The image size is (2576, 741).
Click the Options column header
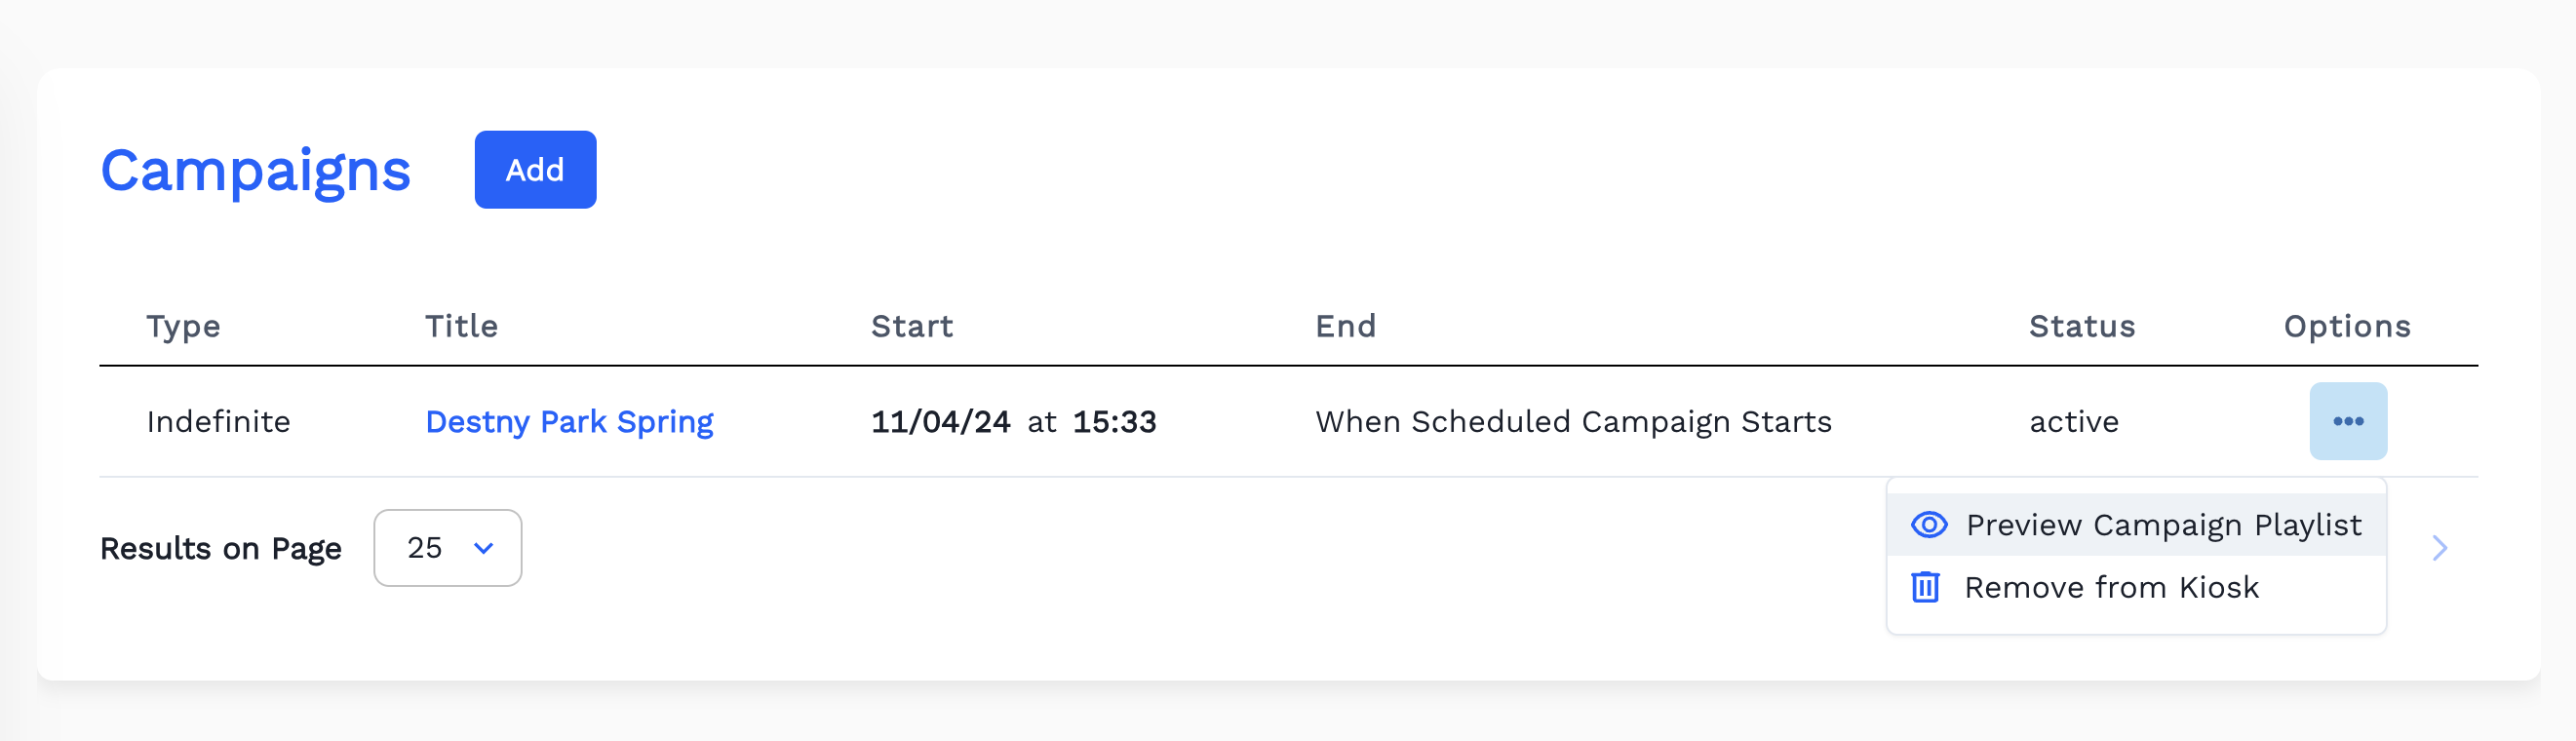coord(2346,326)
